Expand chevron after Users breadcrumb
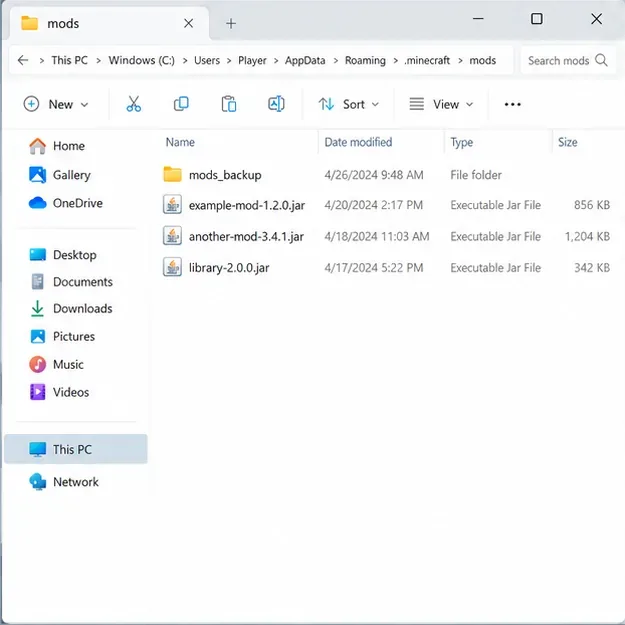This screenshot has height=625, width=625. [x=229, y=61]
